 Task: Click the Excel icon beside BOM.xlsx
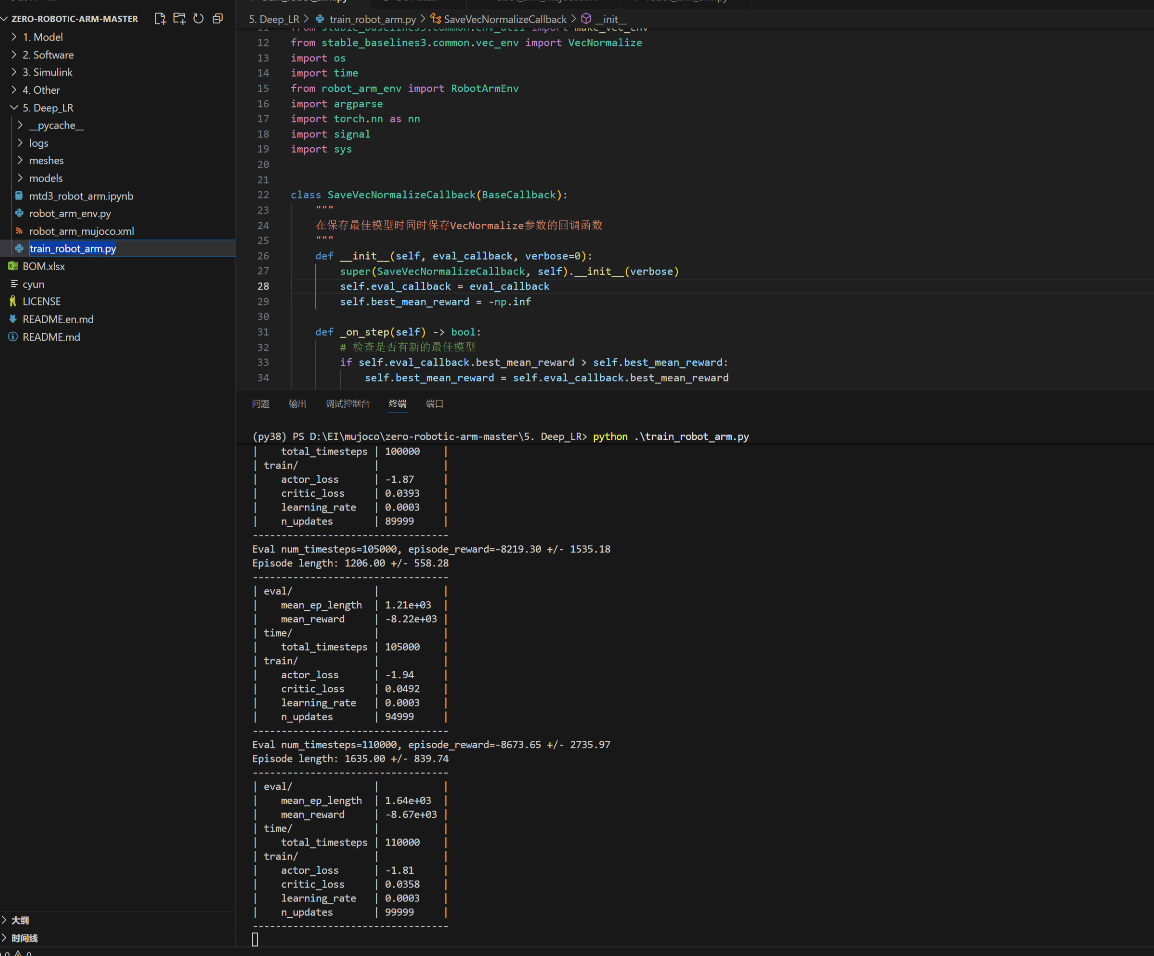pyautogui.click(x=13, y=266)
